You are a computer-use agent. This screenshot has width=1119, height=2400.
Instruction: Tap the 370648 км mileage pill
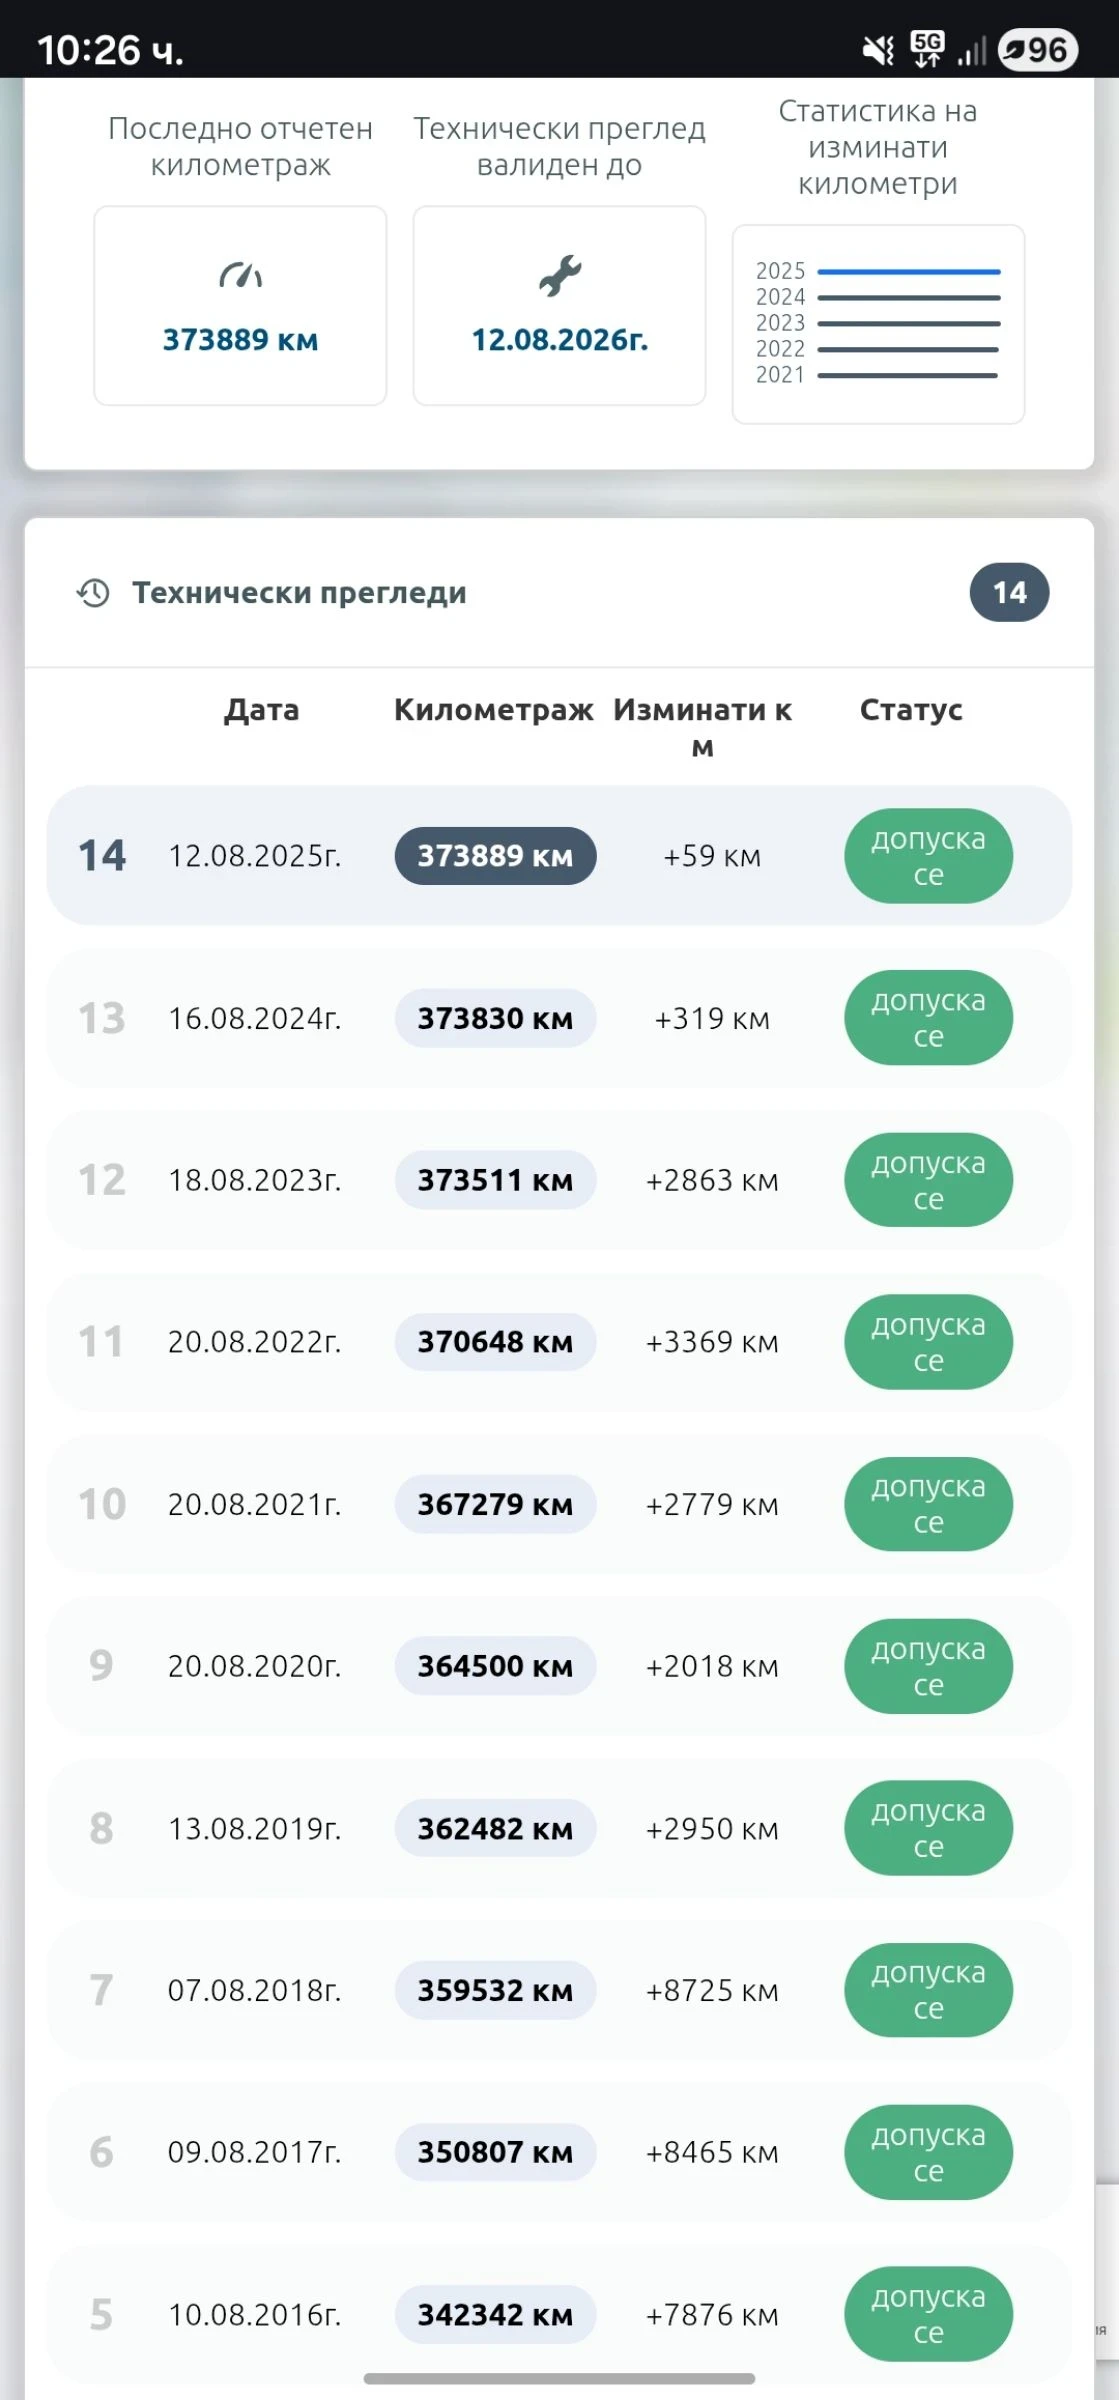coord(495,1342)
